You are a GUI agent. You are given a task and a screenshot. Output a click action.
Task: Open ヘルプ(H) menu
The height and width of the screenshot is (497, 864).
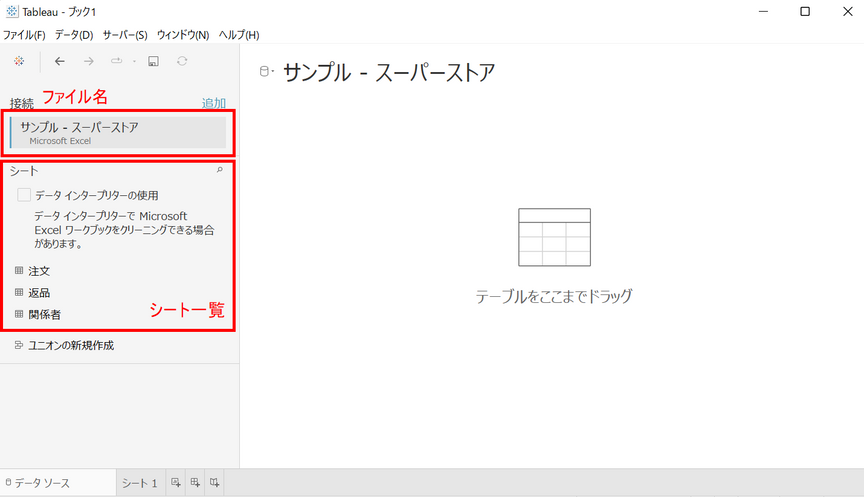click(x=239, y=35)
